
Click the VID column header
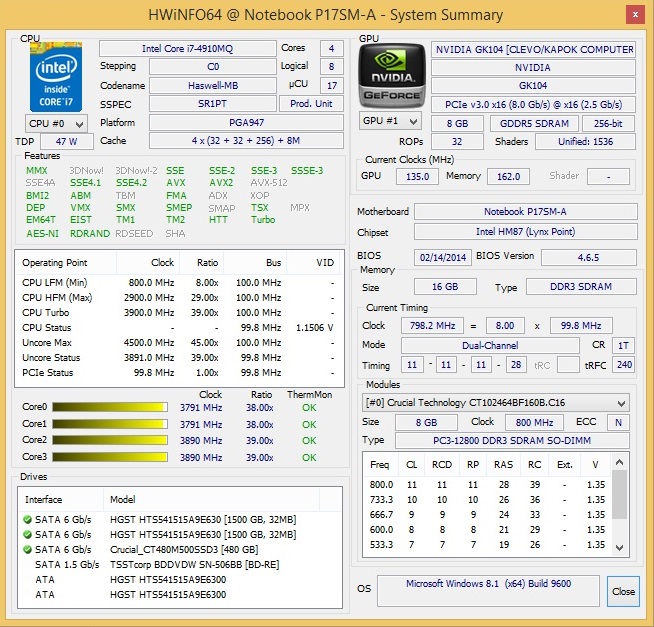315,263
